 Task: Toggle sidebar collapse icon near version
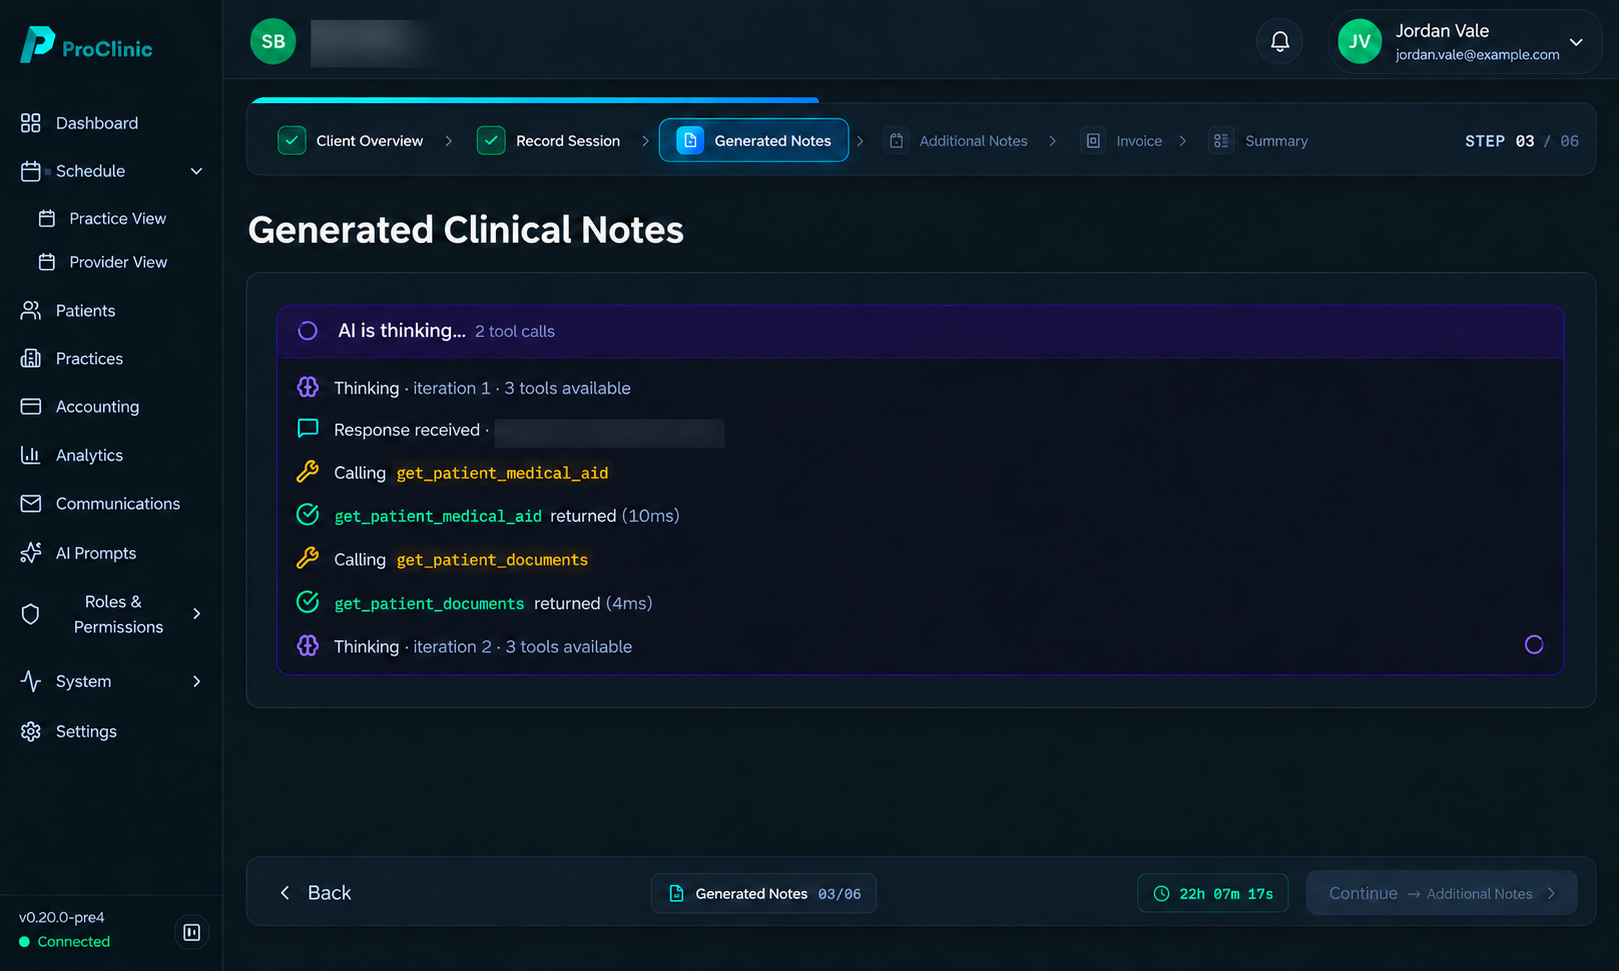coord(192,932)
